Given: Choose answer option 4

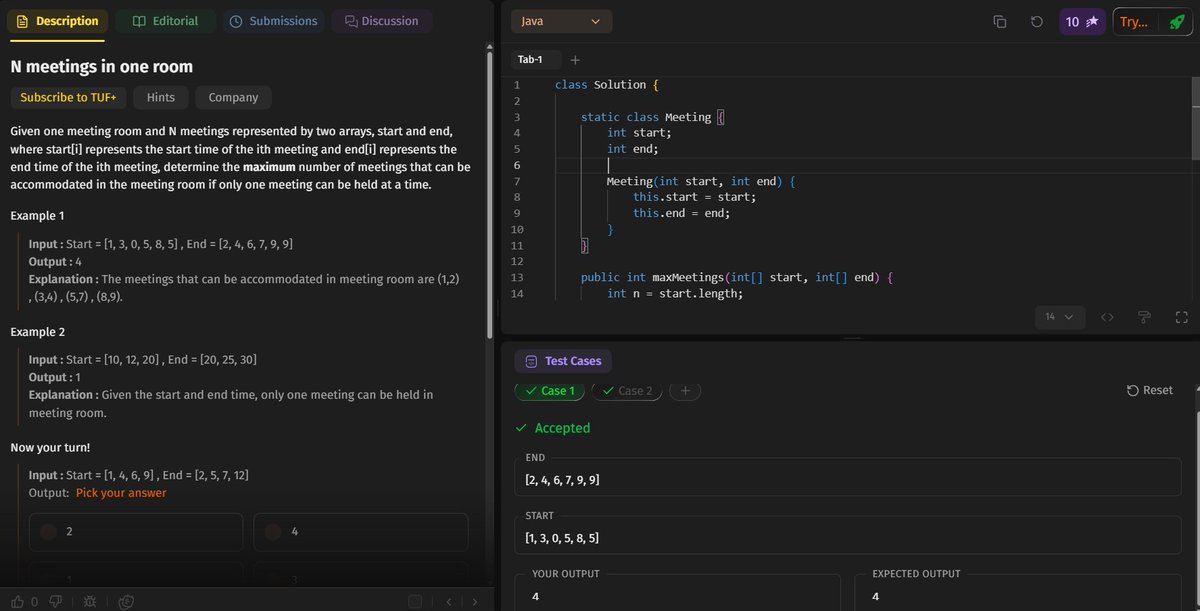Looking at the screenshot, I should pyautogui.click(x=361, y=532).
